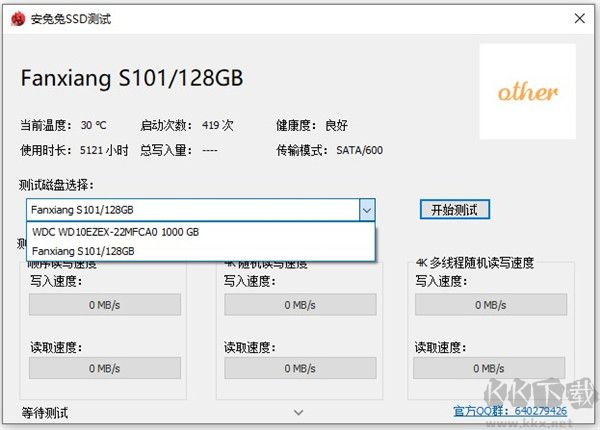The width and height of the screenshot is (600, 430).
Task: Open the 官方QQ群 640279426 link
Action: (x=510, y=411)
